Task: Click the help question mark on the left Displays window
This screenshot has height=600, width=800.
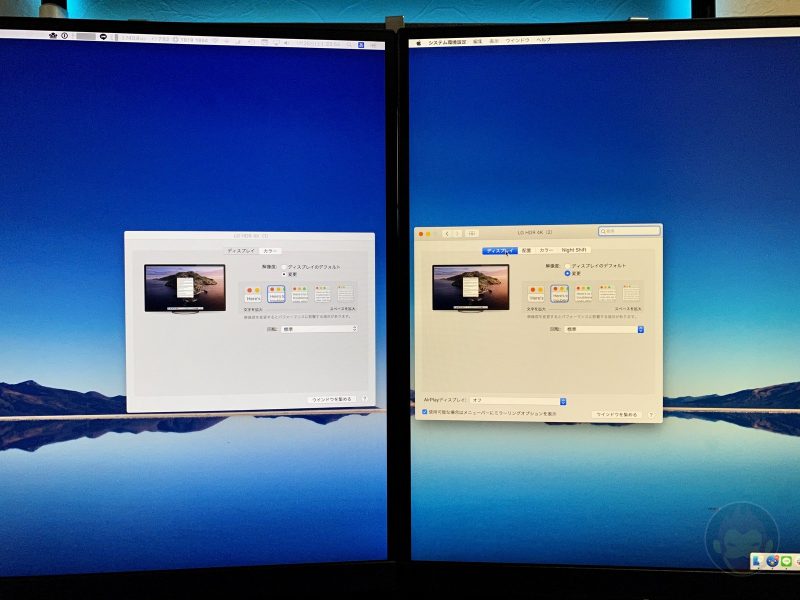Action: pos(365,398)
